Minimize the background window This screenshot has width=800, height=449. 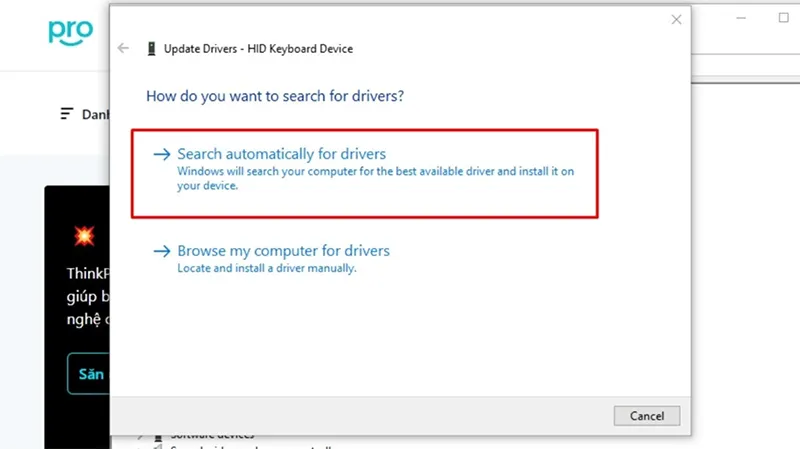[x=740, y=18]
